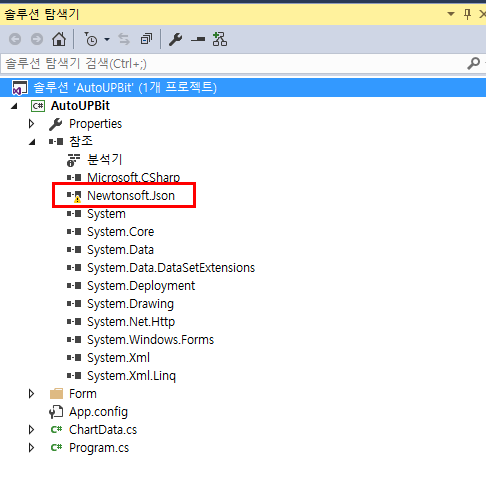The height and width of the screenshot is (485, 486).
Task: Click the wrench icon beside Properties
Action: click(56, 124)
